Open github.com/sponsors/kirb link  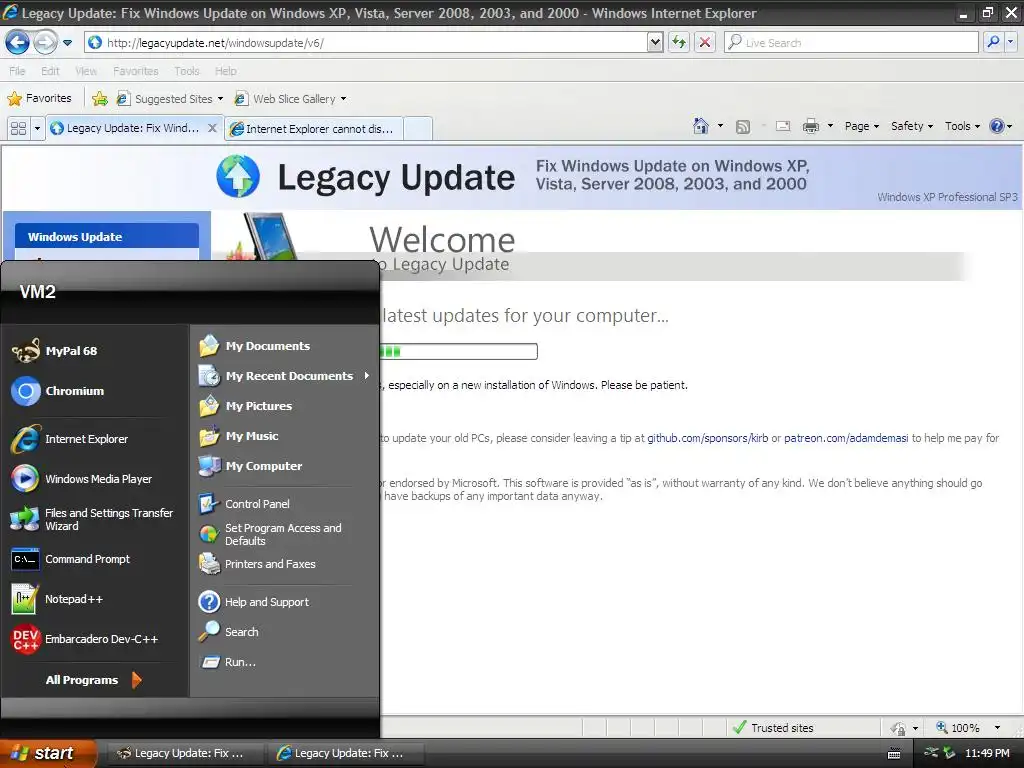click(x=707, y=438)
